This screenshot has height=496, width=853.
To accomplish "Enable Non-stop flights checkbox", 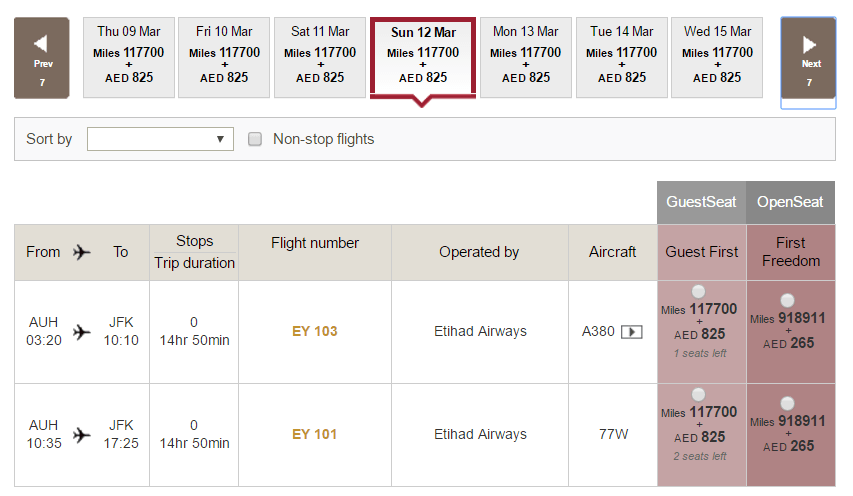I will (x=255, y=139).
